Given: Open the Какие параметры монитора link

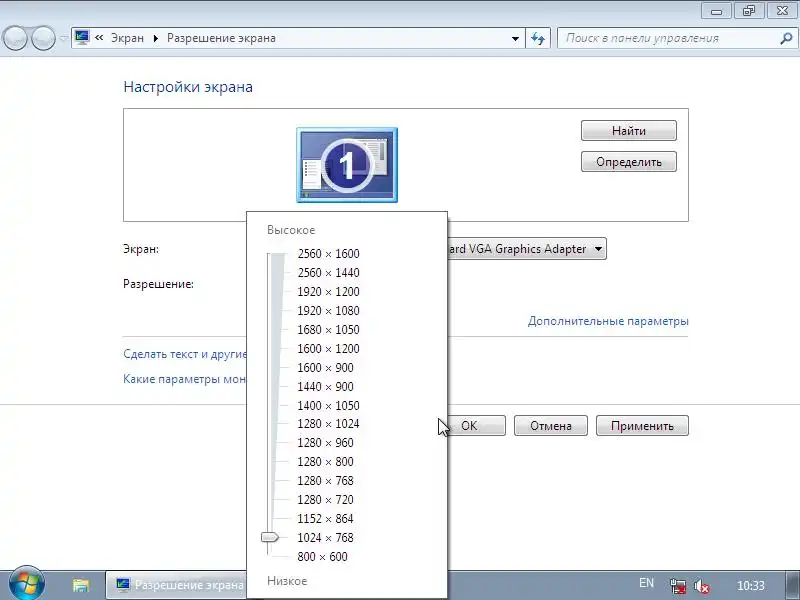Looking at the screenshot, I should coord(185,379).
